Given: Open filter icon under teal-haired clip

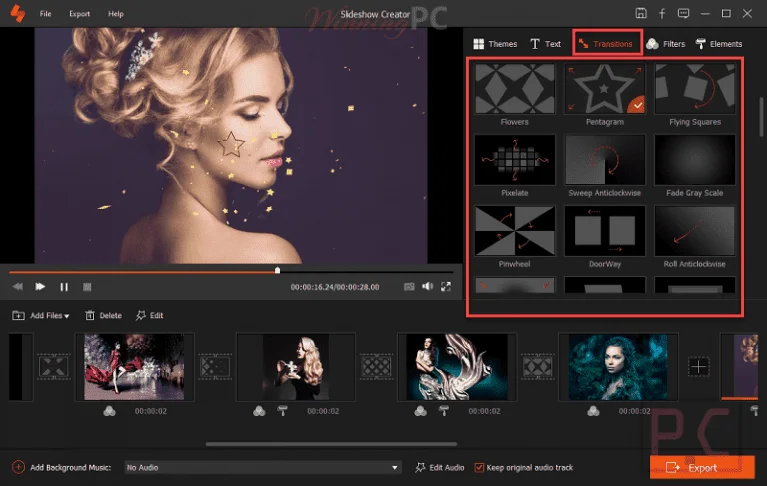Looking at the screenshot, I should 593,411.
